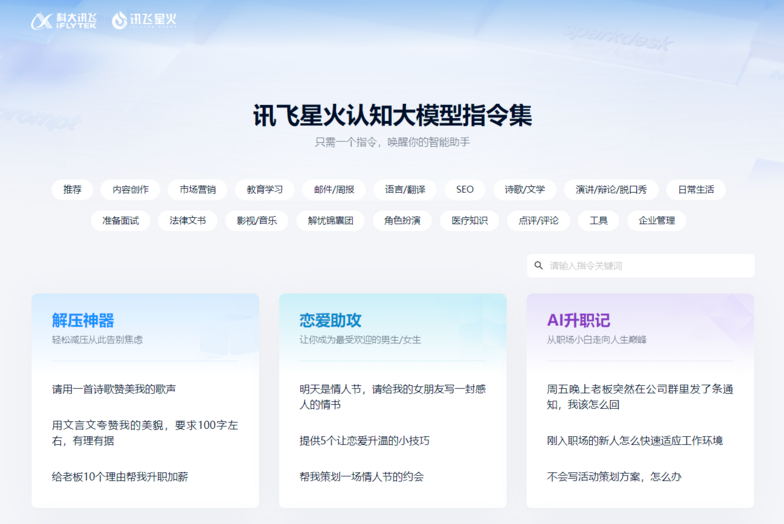The image size is (784, 524).
Task: Select 演讲/辩论/脱口秀 category
Action: click(611, 190)
